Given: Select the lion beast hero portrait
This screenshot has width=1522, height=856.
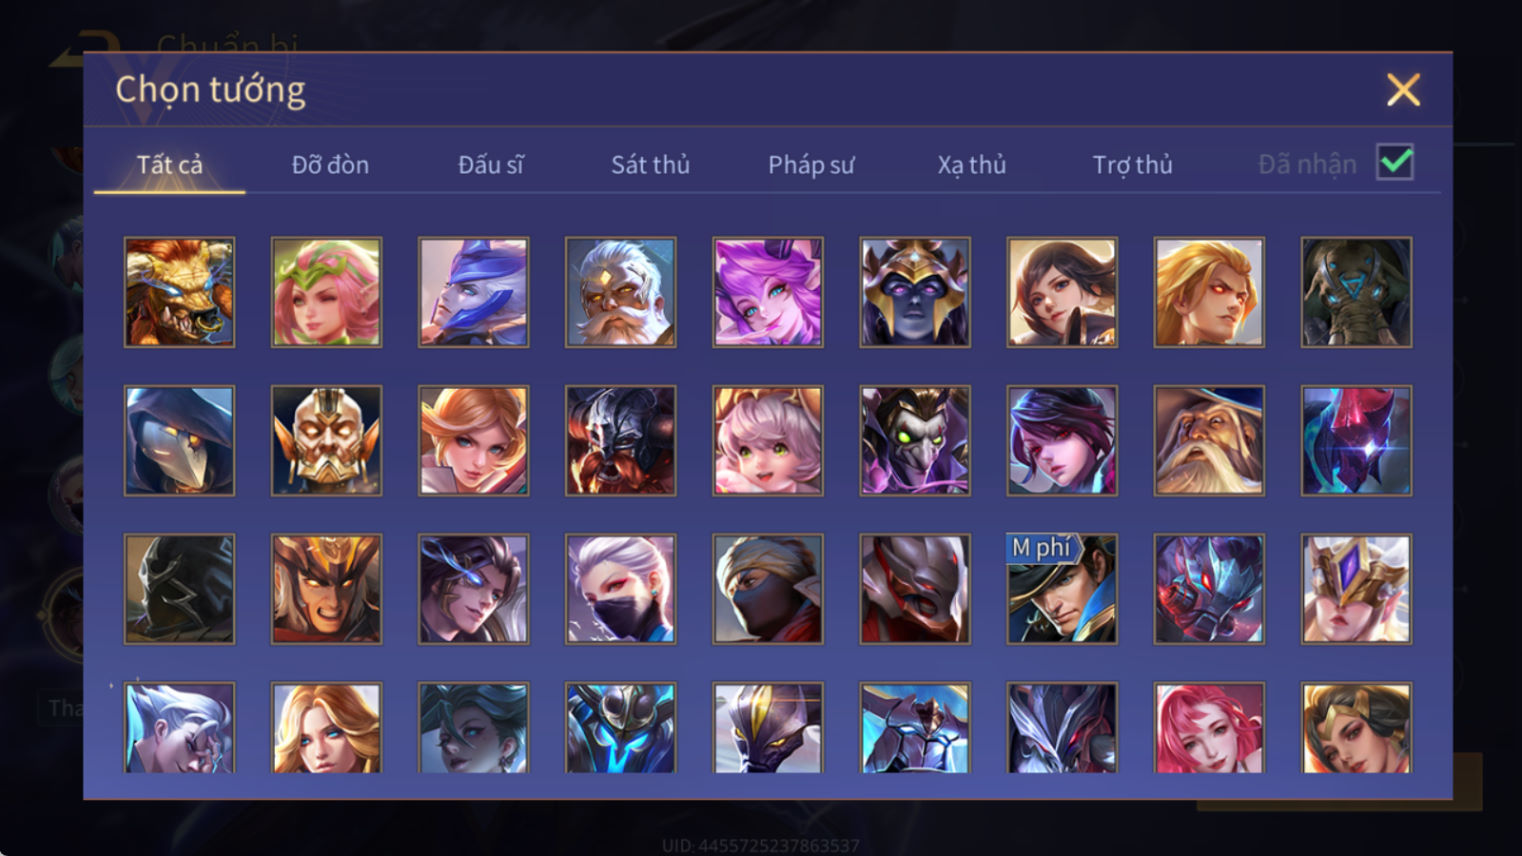Looking at the screenshot, I should 180,292.
